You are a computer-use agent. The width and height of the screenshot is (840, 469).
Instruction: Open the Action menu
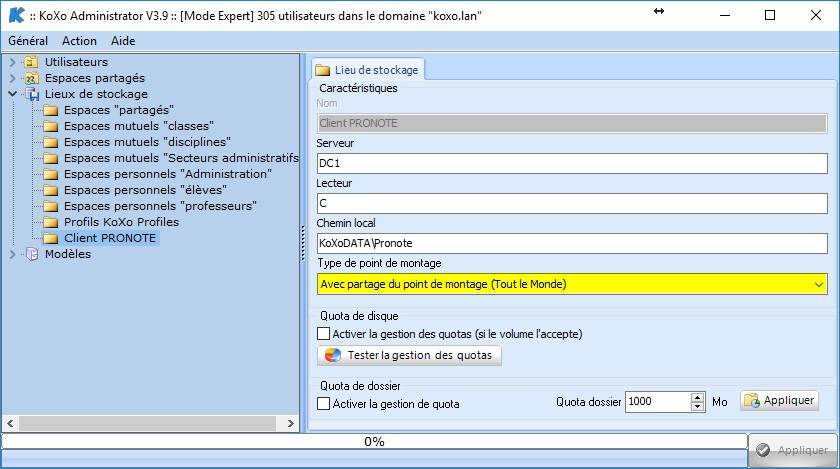(x=79, y=41)
